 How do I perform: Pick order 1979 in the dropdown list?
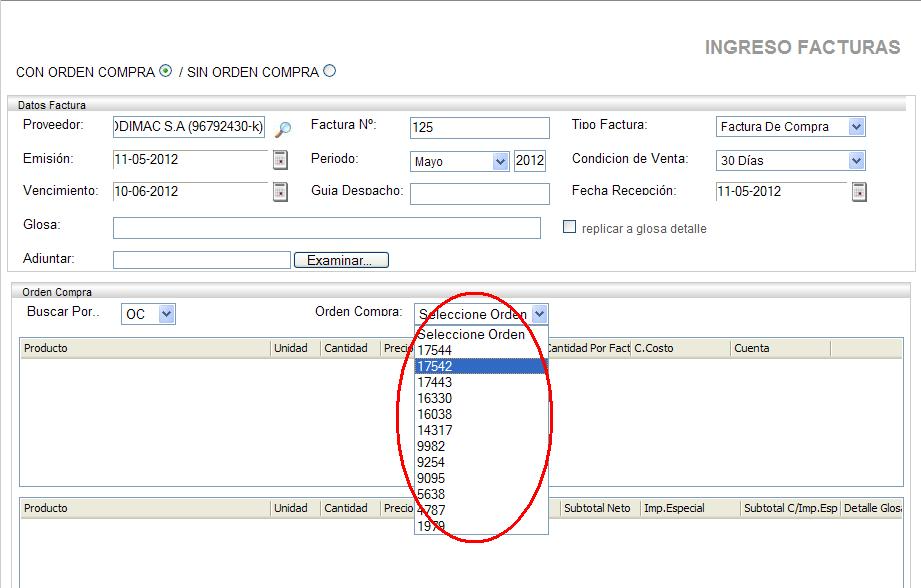click(481, 526)
